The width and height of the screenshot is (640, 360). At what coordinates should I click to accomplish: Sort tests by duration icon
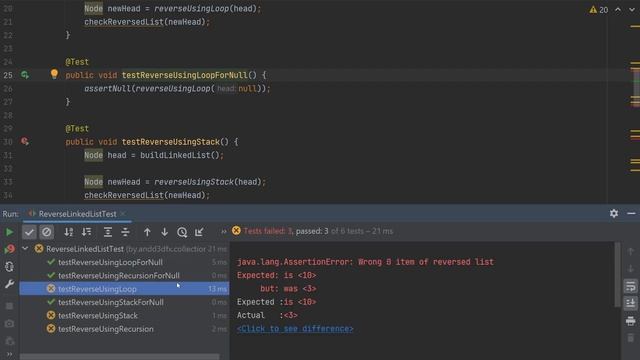tap(86, 232)
